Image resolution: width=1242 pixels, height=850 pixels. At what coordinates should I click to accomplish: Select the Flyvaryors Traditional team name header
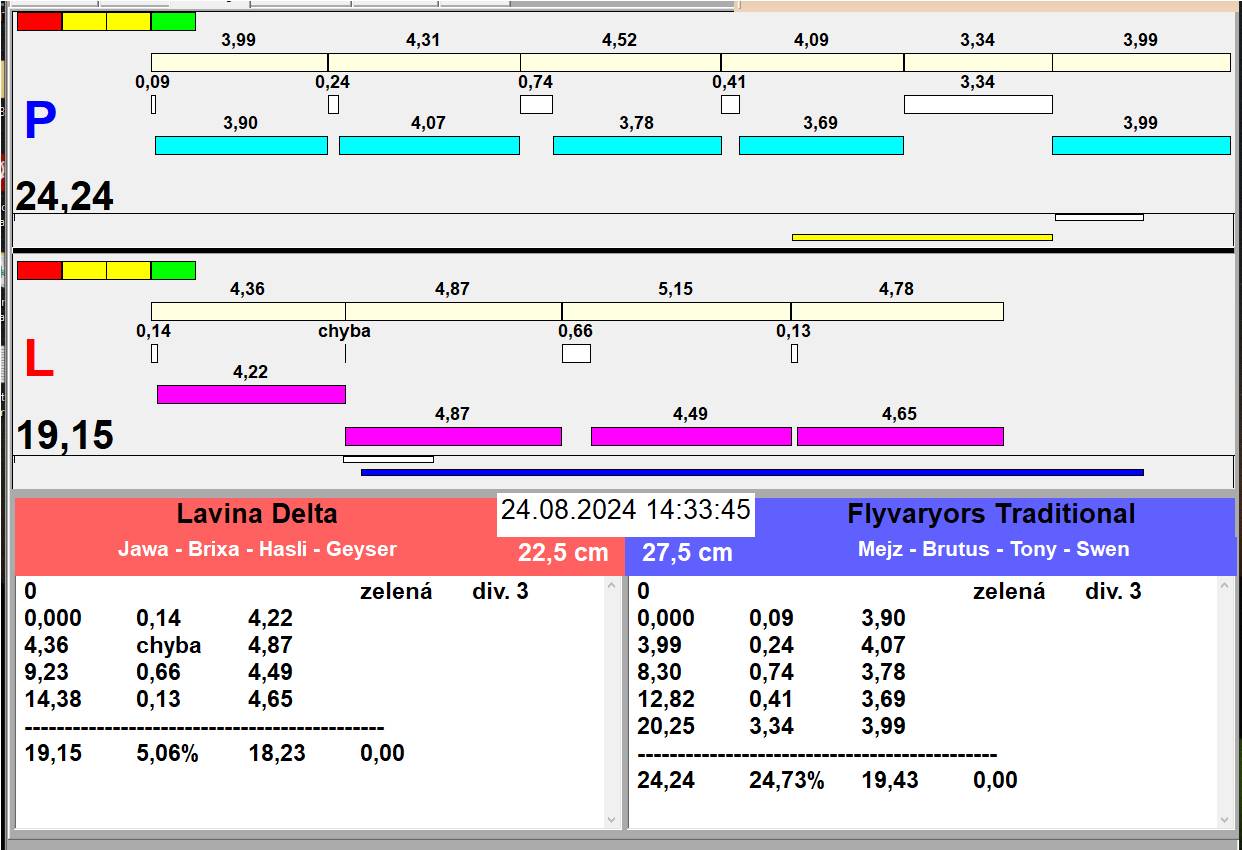[x=991, y=515]
